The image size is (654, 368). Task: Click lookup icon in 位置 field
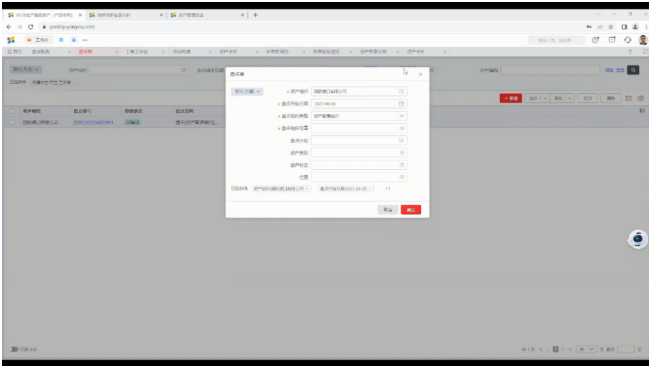pyautogui.click(x=401, y=177)
